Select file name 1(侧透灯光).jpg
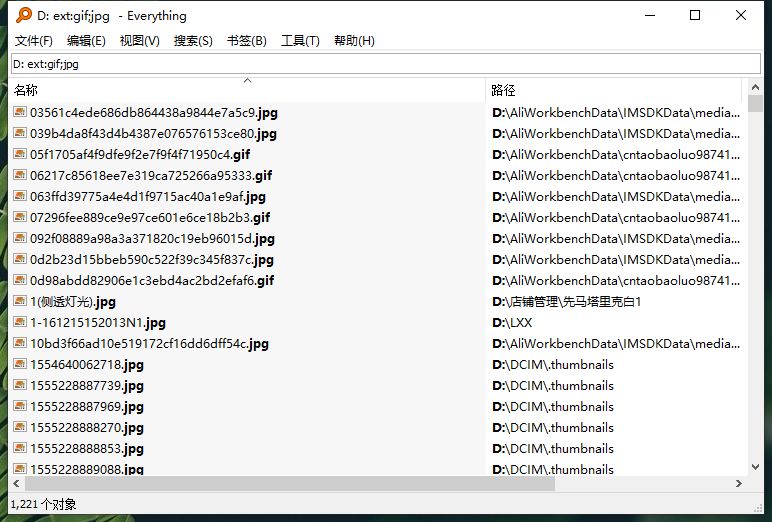The width and height of the screenshot is (772, 522). pyautogui.click(x=73, y=302)
